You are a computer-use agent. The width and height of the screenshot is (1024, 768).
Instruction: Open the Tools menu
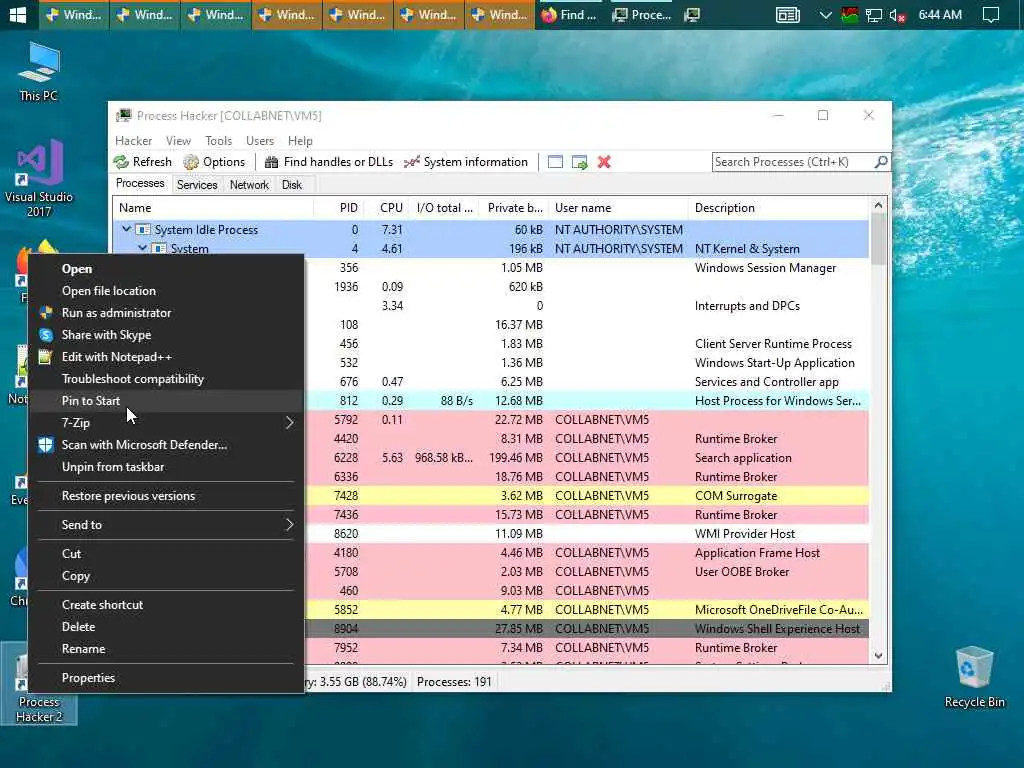point(218,140)
